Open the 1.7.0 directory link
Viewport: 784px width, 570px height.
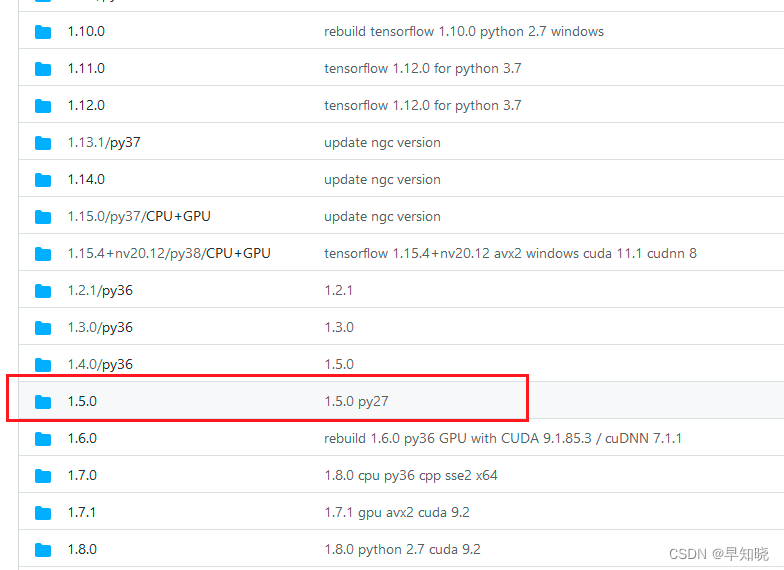(82, 476)
